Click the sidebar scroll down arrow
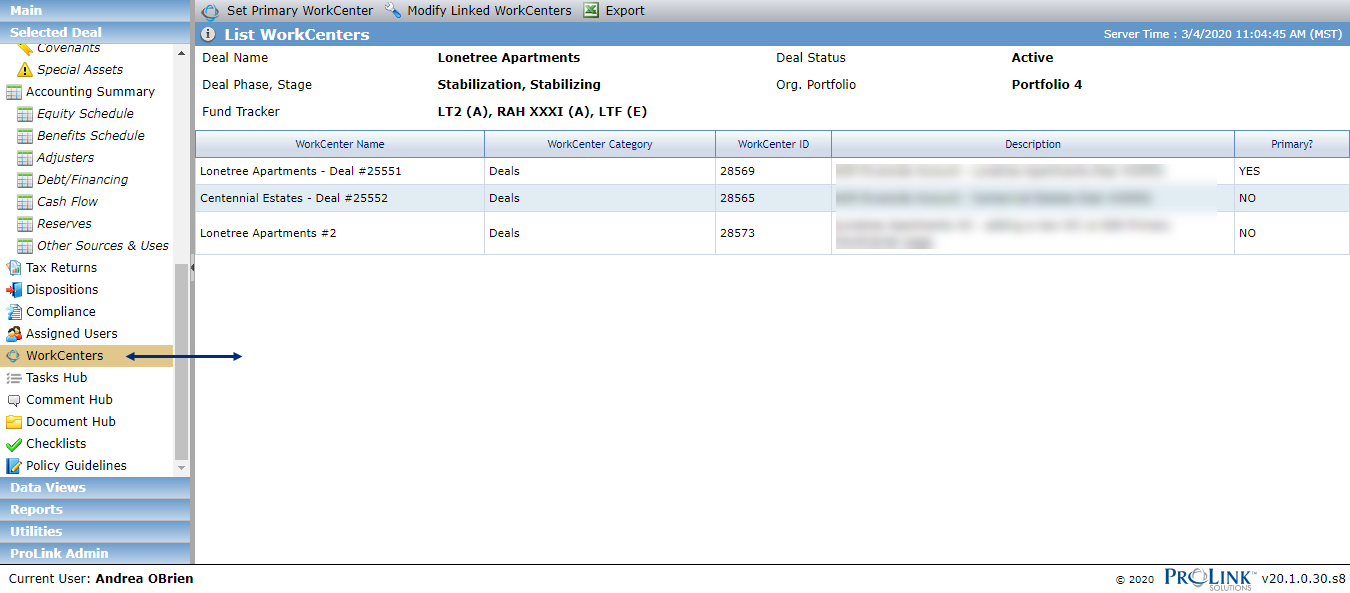The width and height of the screenshot is (1350, 593). [181, 467]
